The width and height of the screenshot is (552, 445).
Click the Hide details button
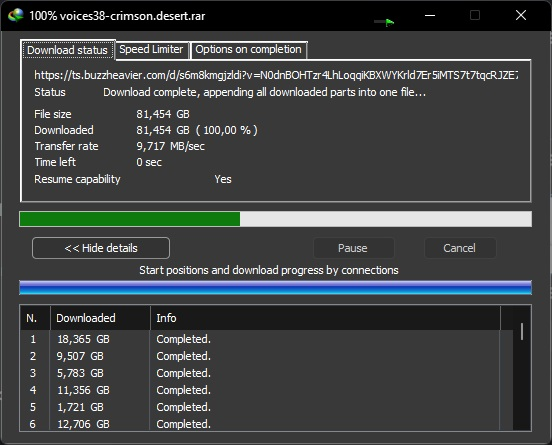tap(101, 248)
